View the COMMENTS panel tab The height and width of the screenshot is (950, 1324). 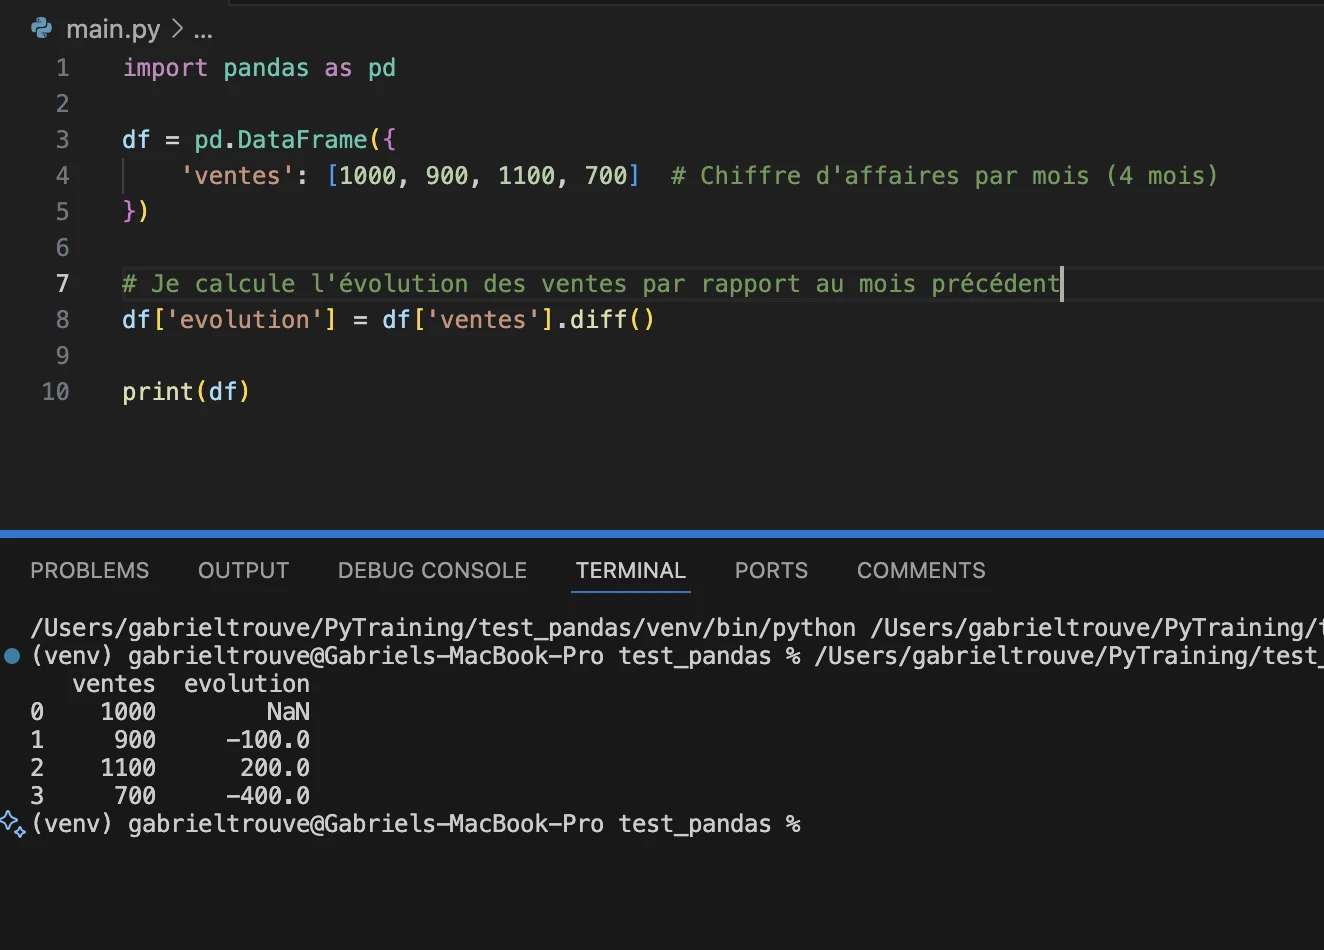tap(921, 570)
